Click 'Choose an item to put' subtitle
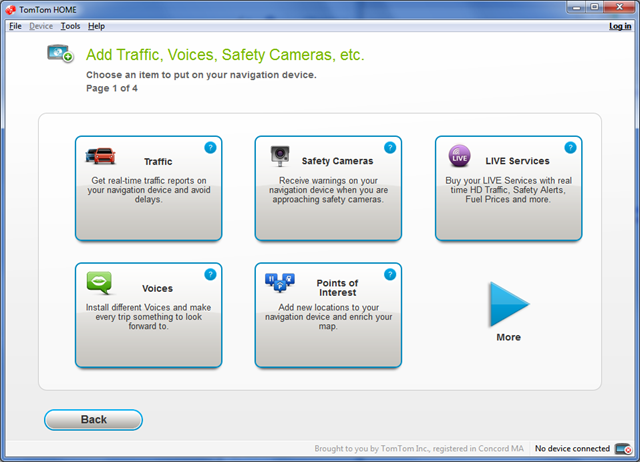This screenshot has width=640, height=462. tap(201, 75)
